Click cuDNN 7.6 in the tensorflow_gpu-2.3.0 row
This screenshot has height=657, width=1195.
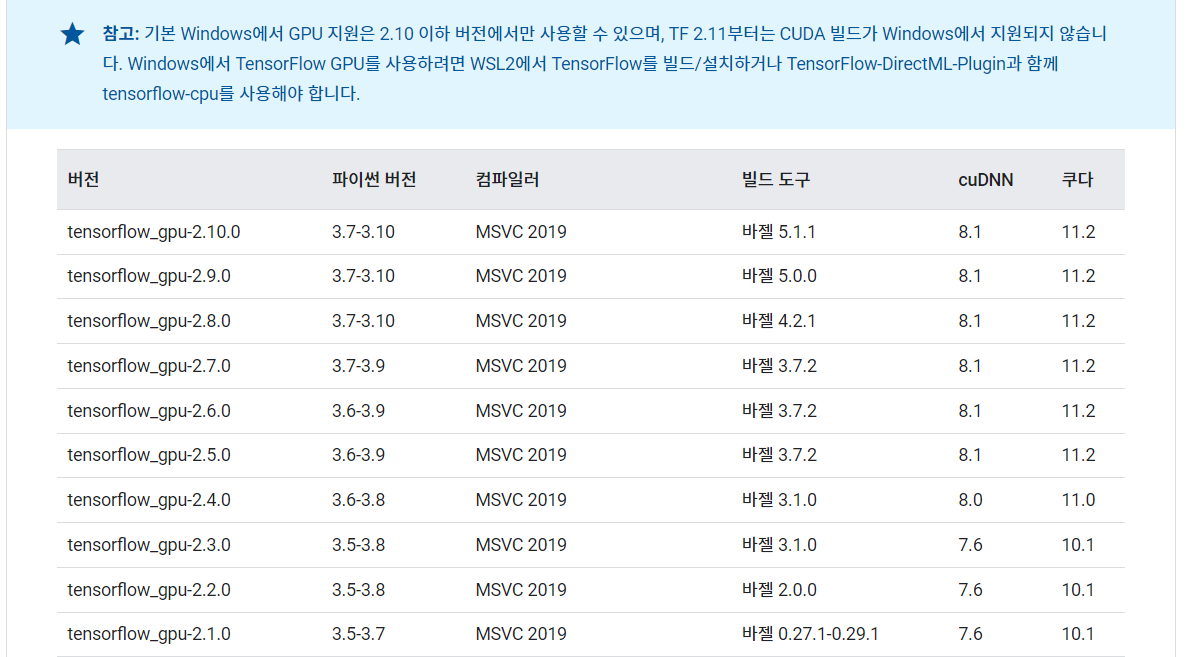coord(970,545)
